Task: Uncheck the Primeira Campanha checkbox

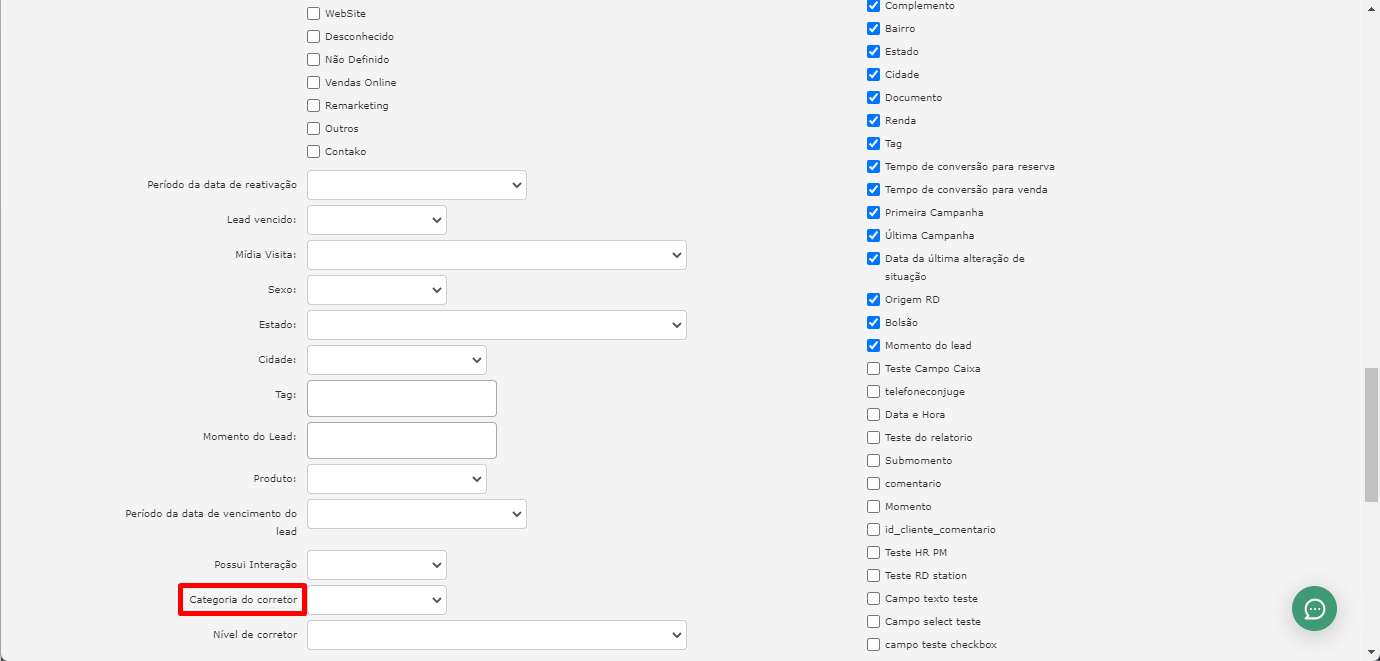Action: click(x=874, y=213)
